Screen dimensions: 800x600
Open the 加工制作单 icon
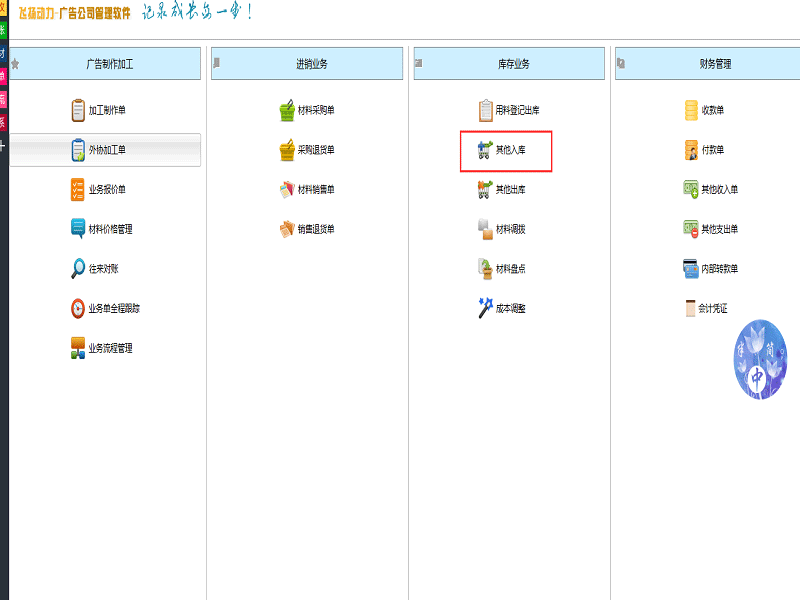(x=78, y=110)
